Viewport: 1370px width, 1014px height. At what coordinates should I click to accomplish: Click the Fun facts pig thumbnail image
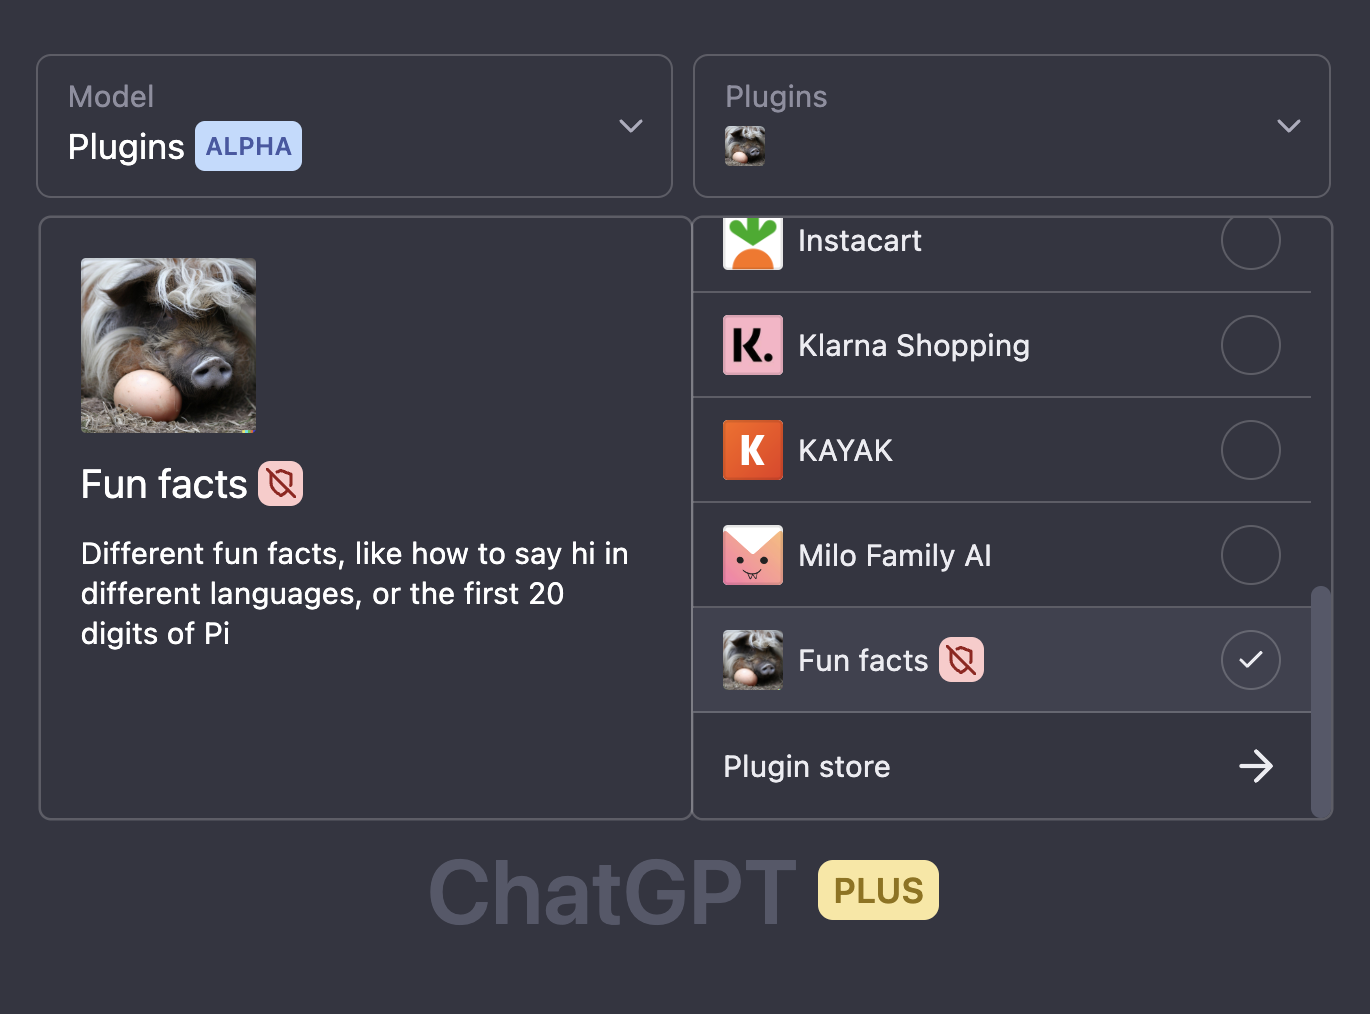pos(168,345)
